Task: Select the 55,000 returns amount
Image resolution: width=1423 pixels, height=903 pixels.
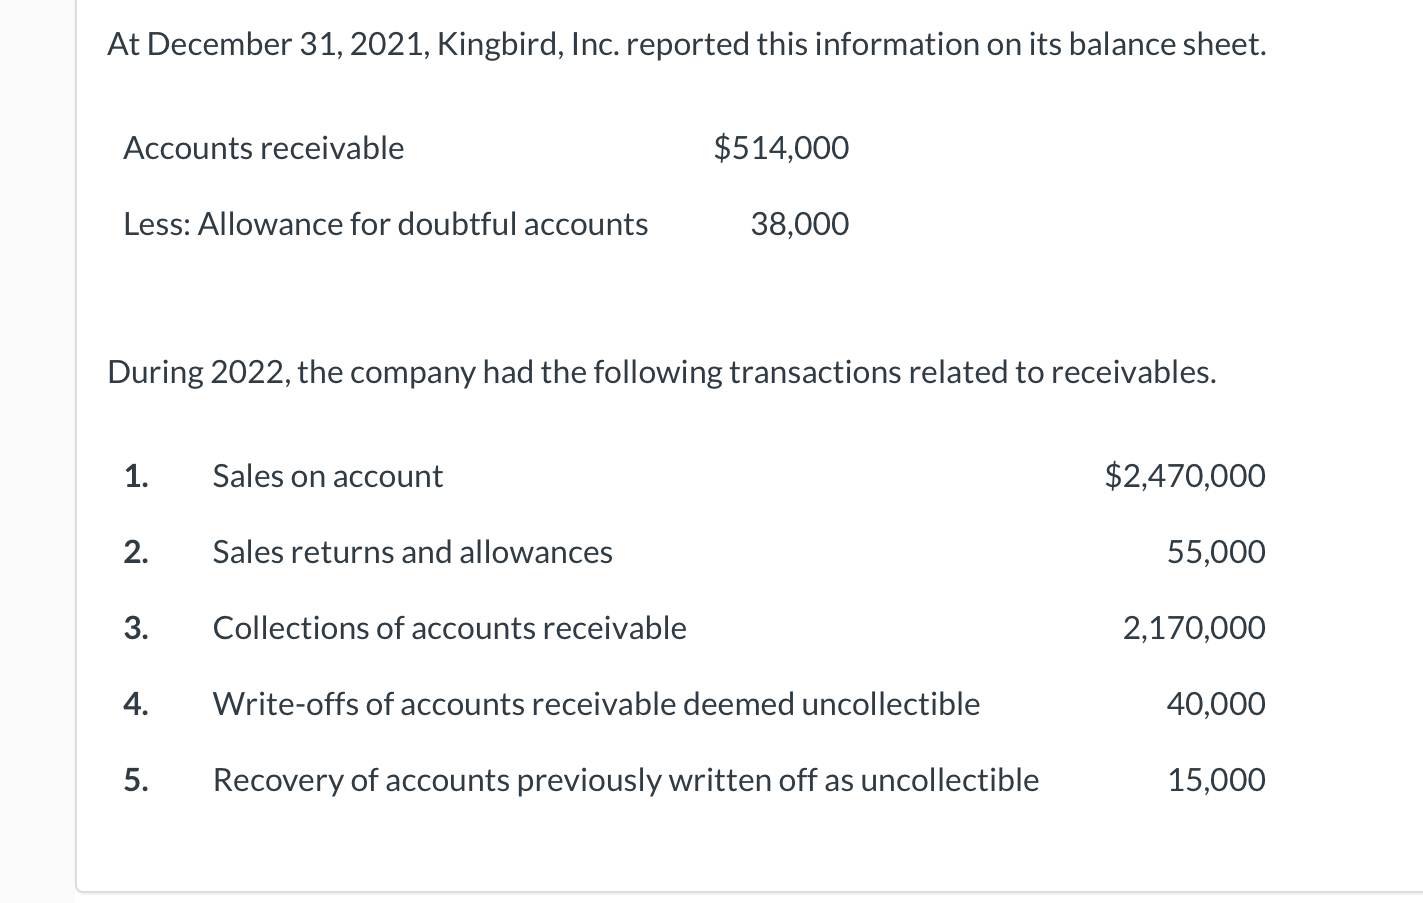Action: (1216, 552)
